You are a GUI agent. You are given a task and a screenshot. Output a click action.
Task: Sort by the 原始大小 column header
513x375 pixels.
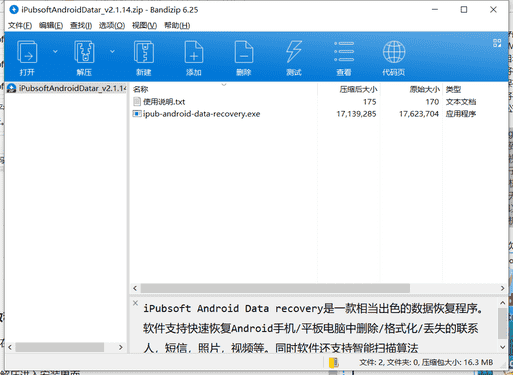point(425,89)
